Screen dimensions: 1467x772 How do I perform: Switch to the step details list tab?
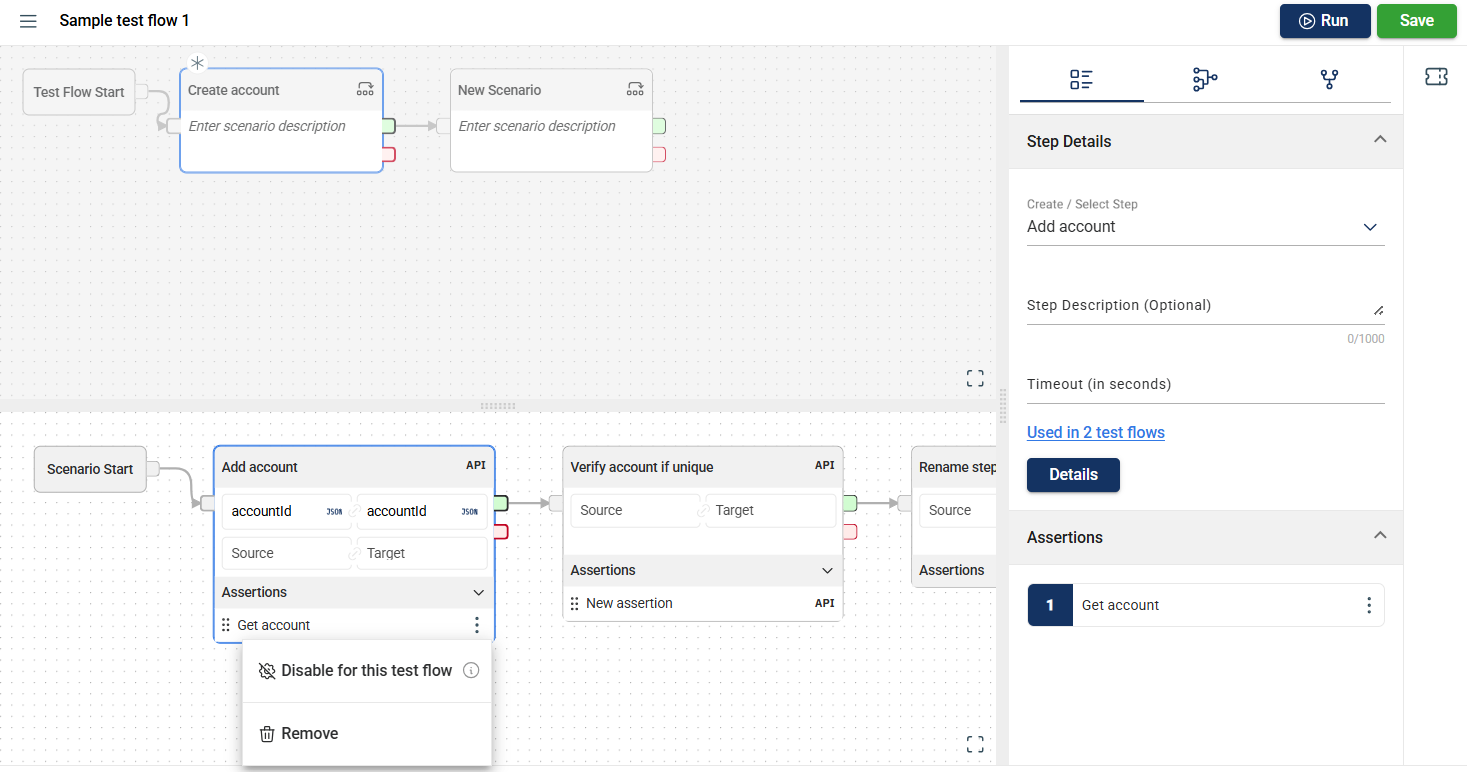[1081, 80]
